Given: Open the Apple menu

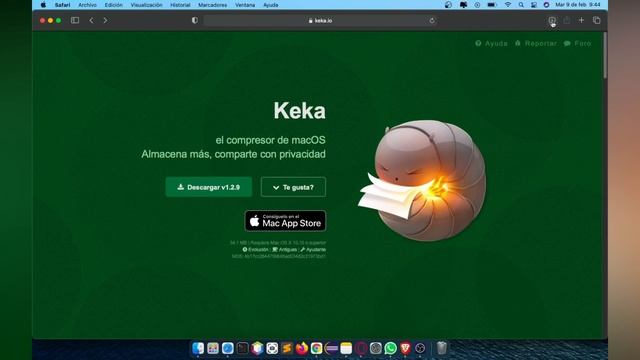Looking at the screenshot, I should coord(43,5).
